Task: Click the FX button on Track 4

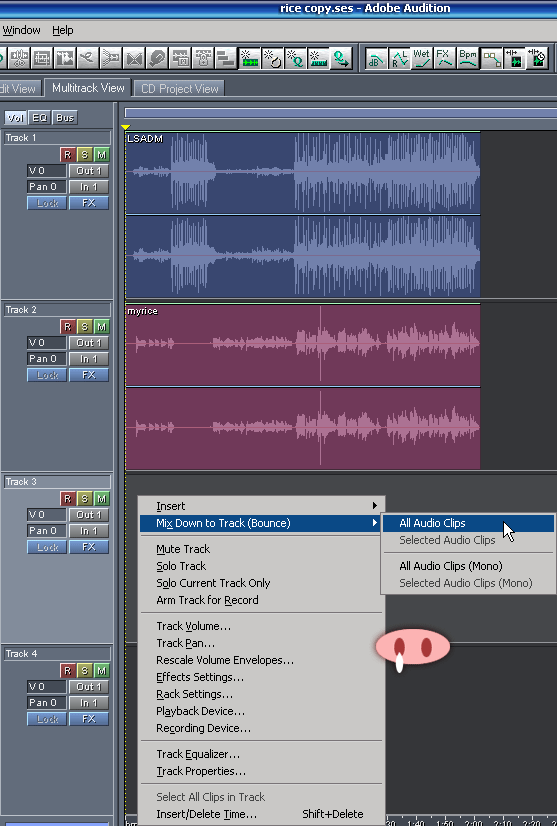Action: click(x=89, y=719)
